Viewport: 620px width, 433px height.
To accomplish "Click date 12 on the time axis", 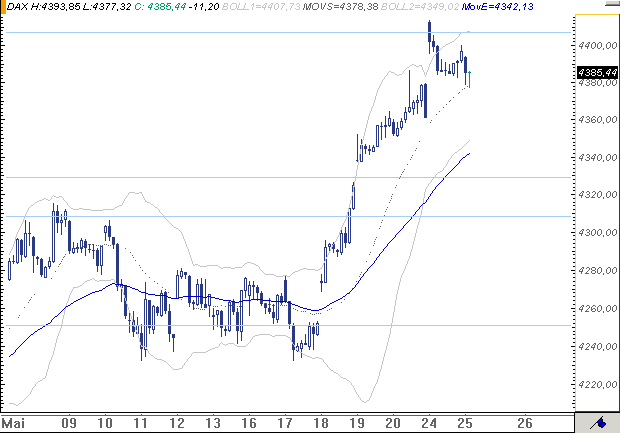I will (x=177, y=424).
